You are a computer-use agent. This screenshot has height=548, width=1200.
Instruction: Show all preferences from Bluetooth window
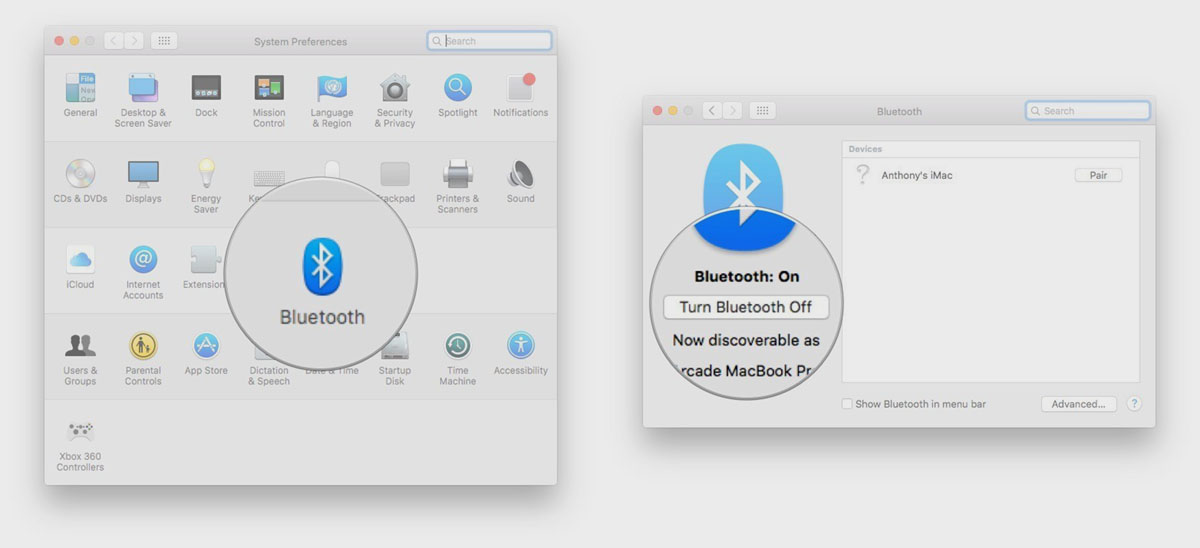click(x=763, y=111)
